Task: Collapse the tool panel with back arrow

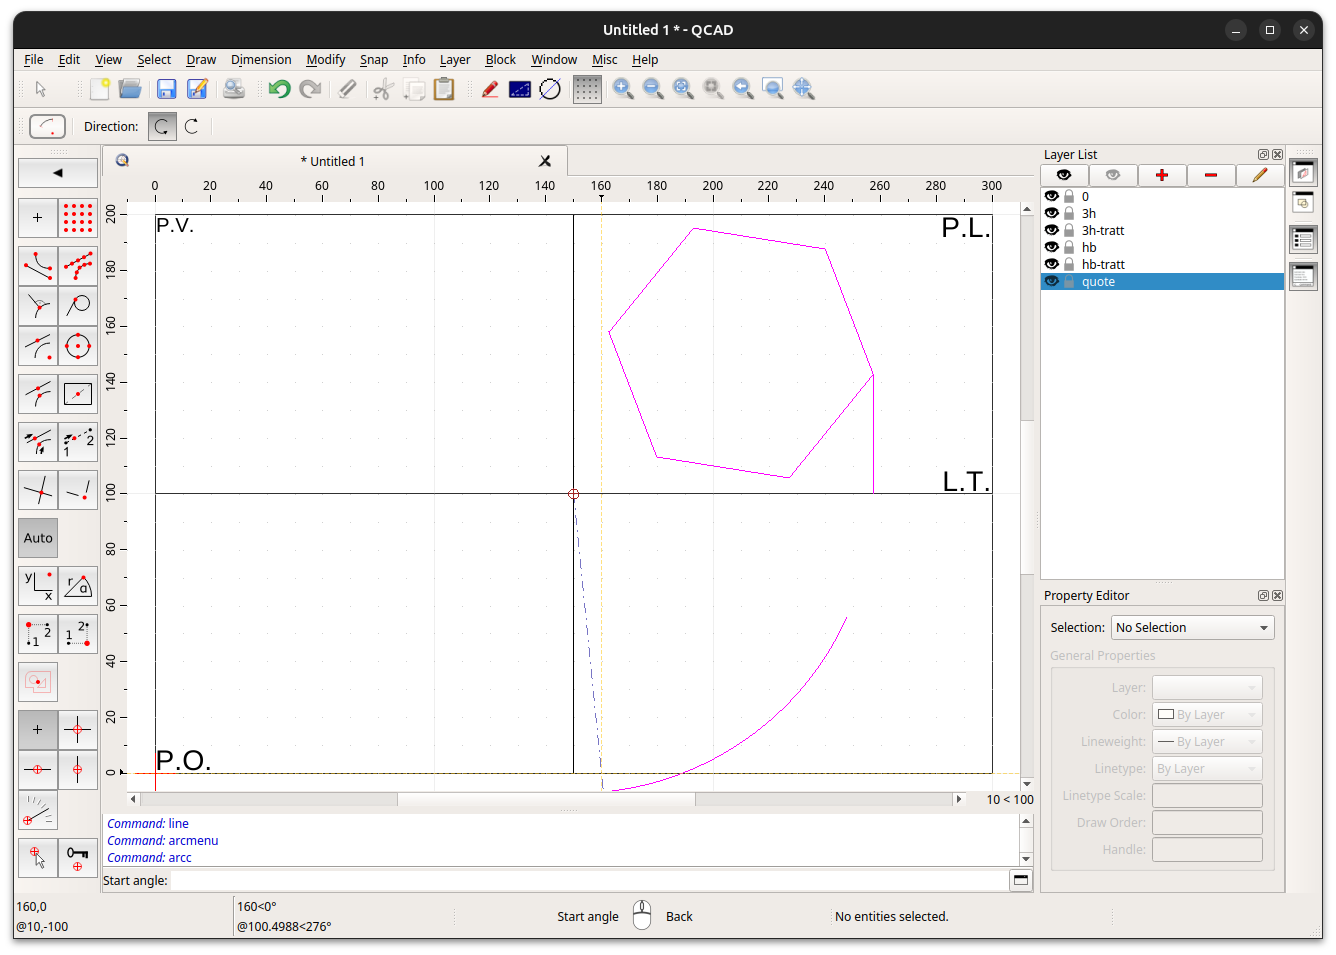Action: pyautogui.click(x=58, y=173)
